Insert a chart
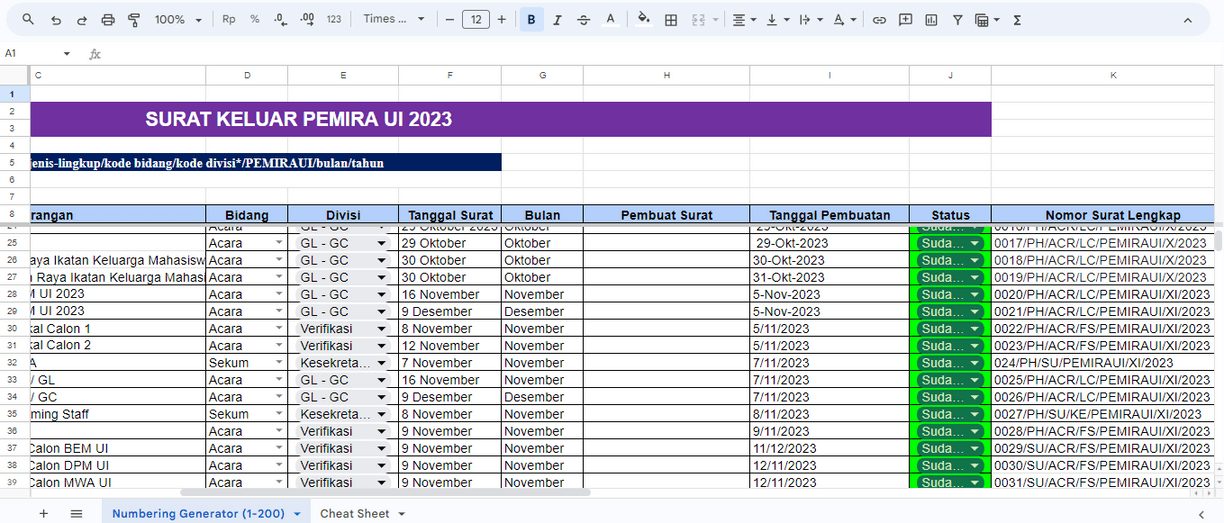 pos(932,20)
